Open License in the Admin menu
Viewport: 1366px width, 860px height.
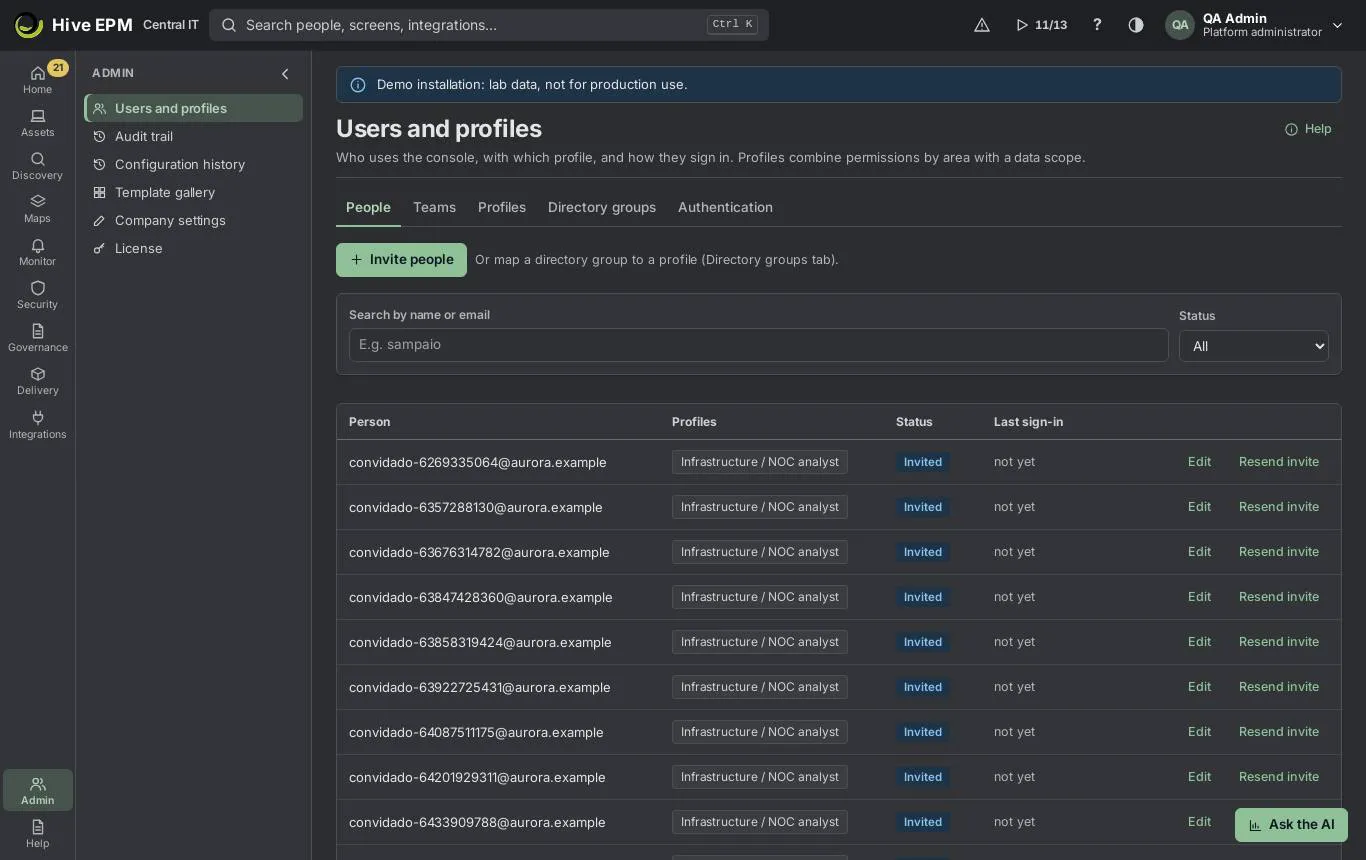tap(193, 248)
